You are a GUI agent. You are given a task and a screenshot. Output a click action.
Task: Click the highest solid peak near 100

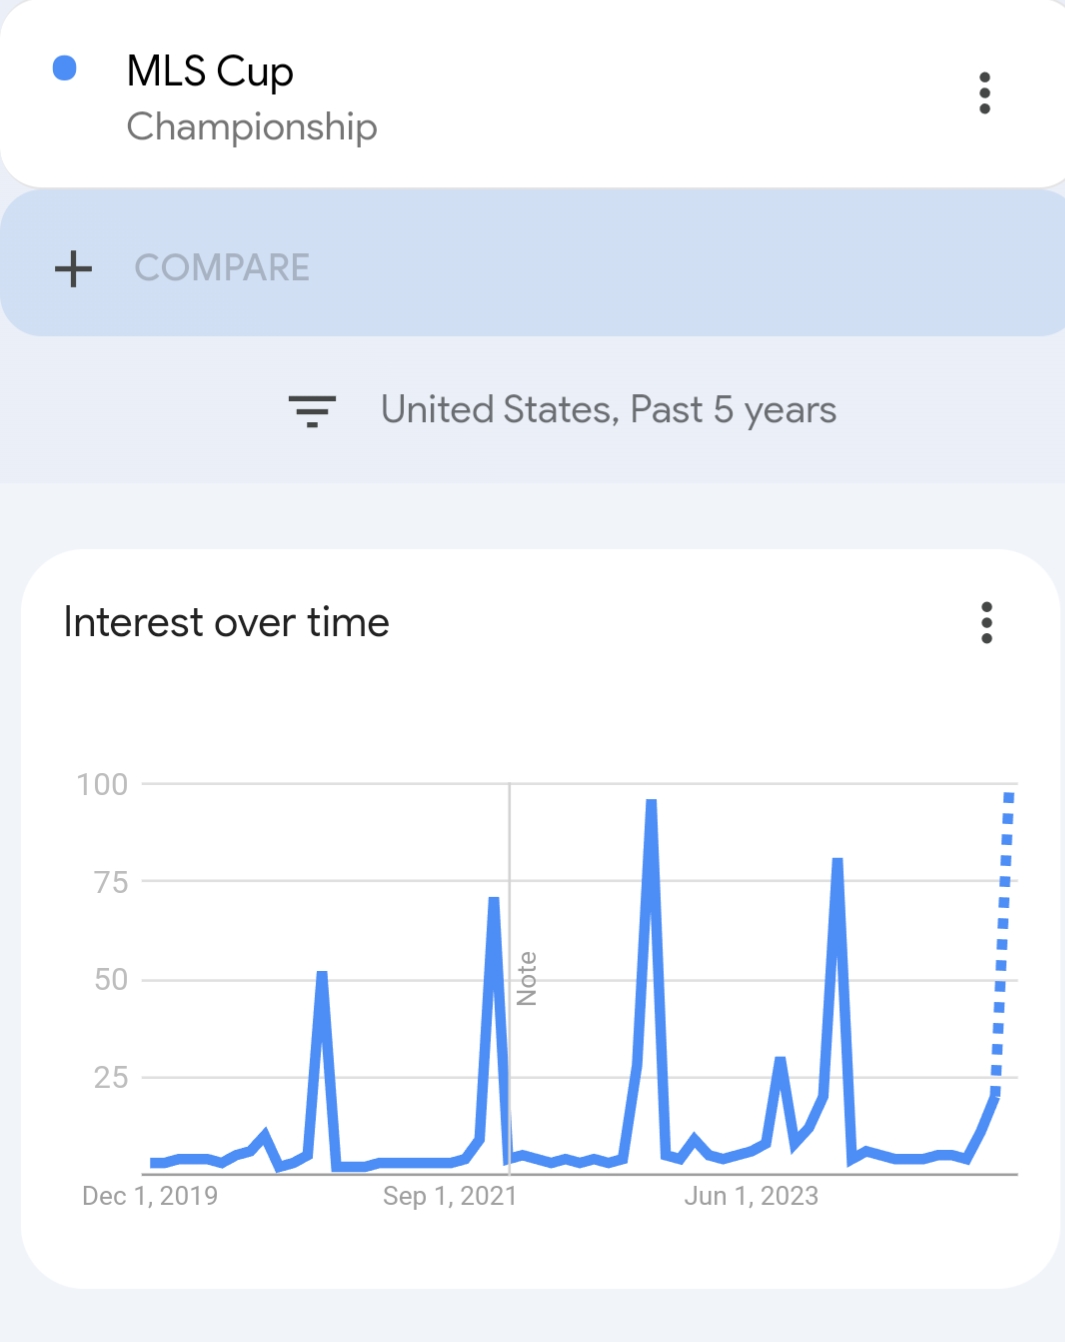click(651, 803)
